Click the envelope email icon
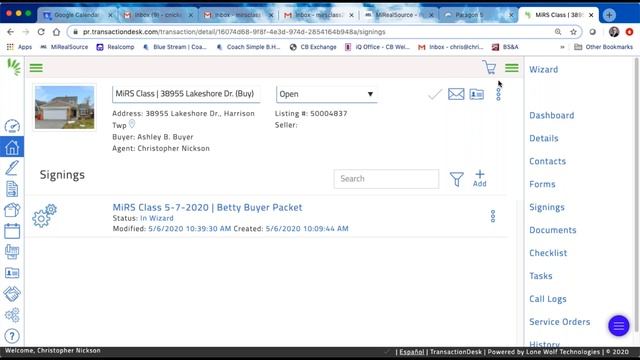This screenshot has width=640, height=360. click(456, 94)
